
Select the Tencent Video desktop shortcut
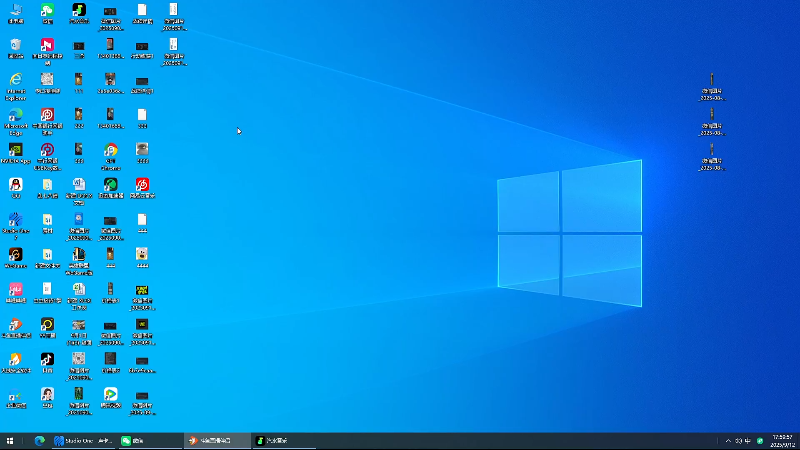(x=111, y=397)
